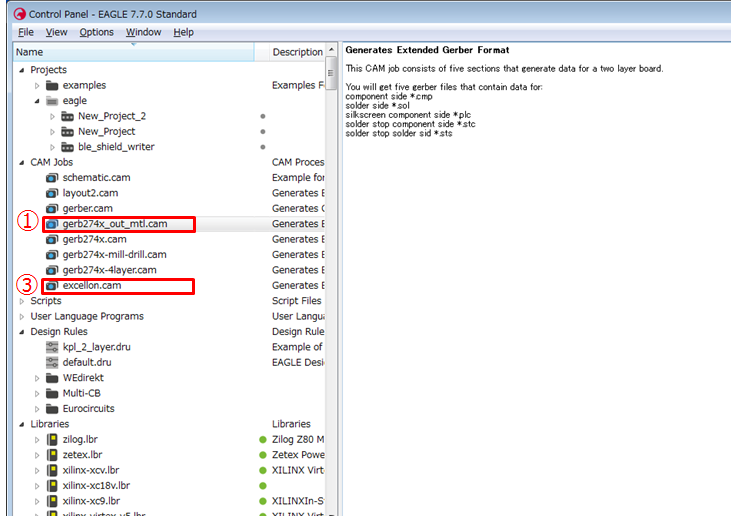Open the Help menu

183,32
